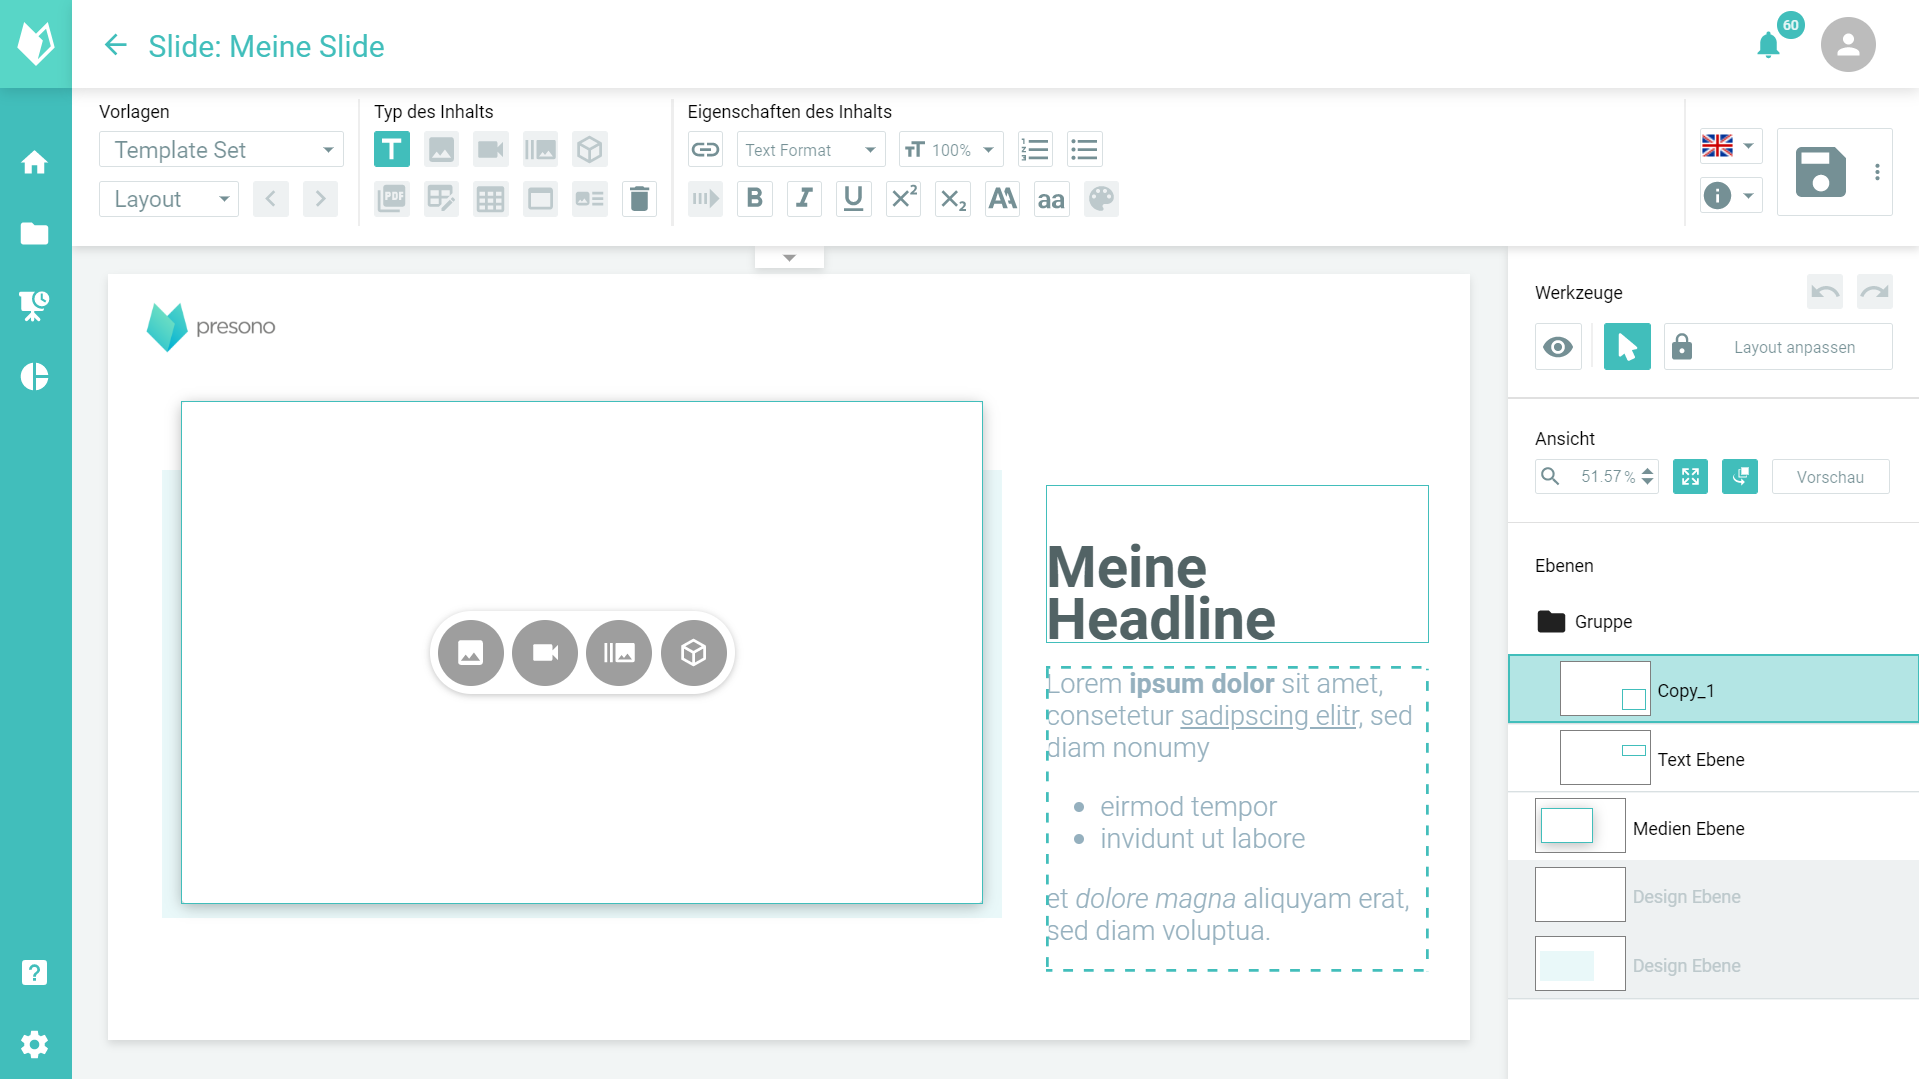Go to Home in the left sidebar

coord(35,162)
